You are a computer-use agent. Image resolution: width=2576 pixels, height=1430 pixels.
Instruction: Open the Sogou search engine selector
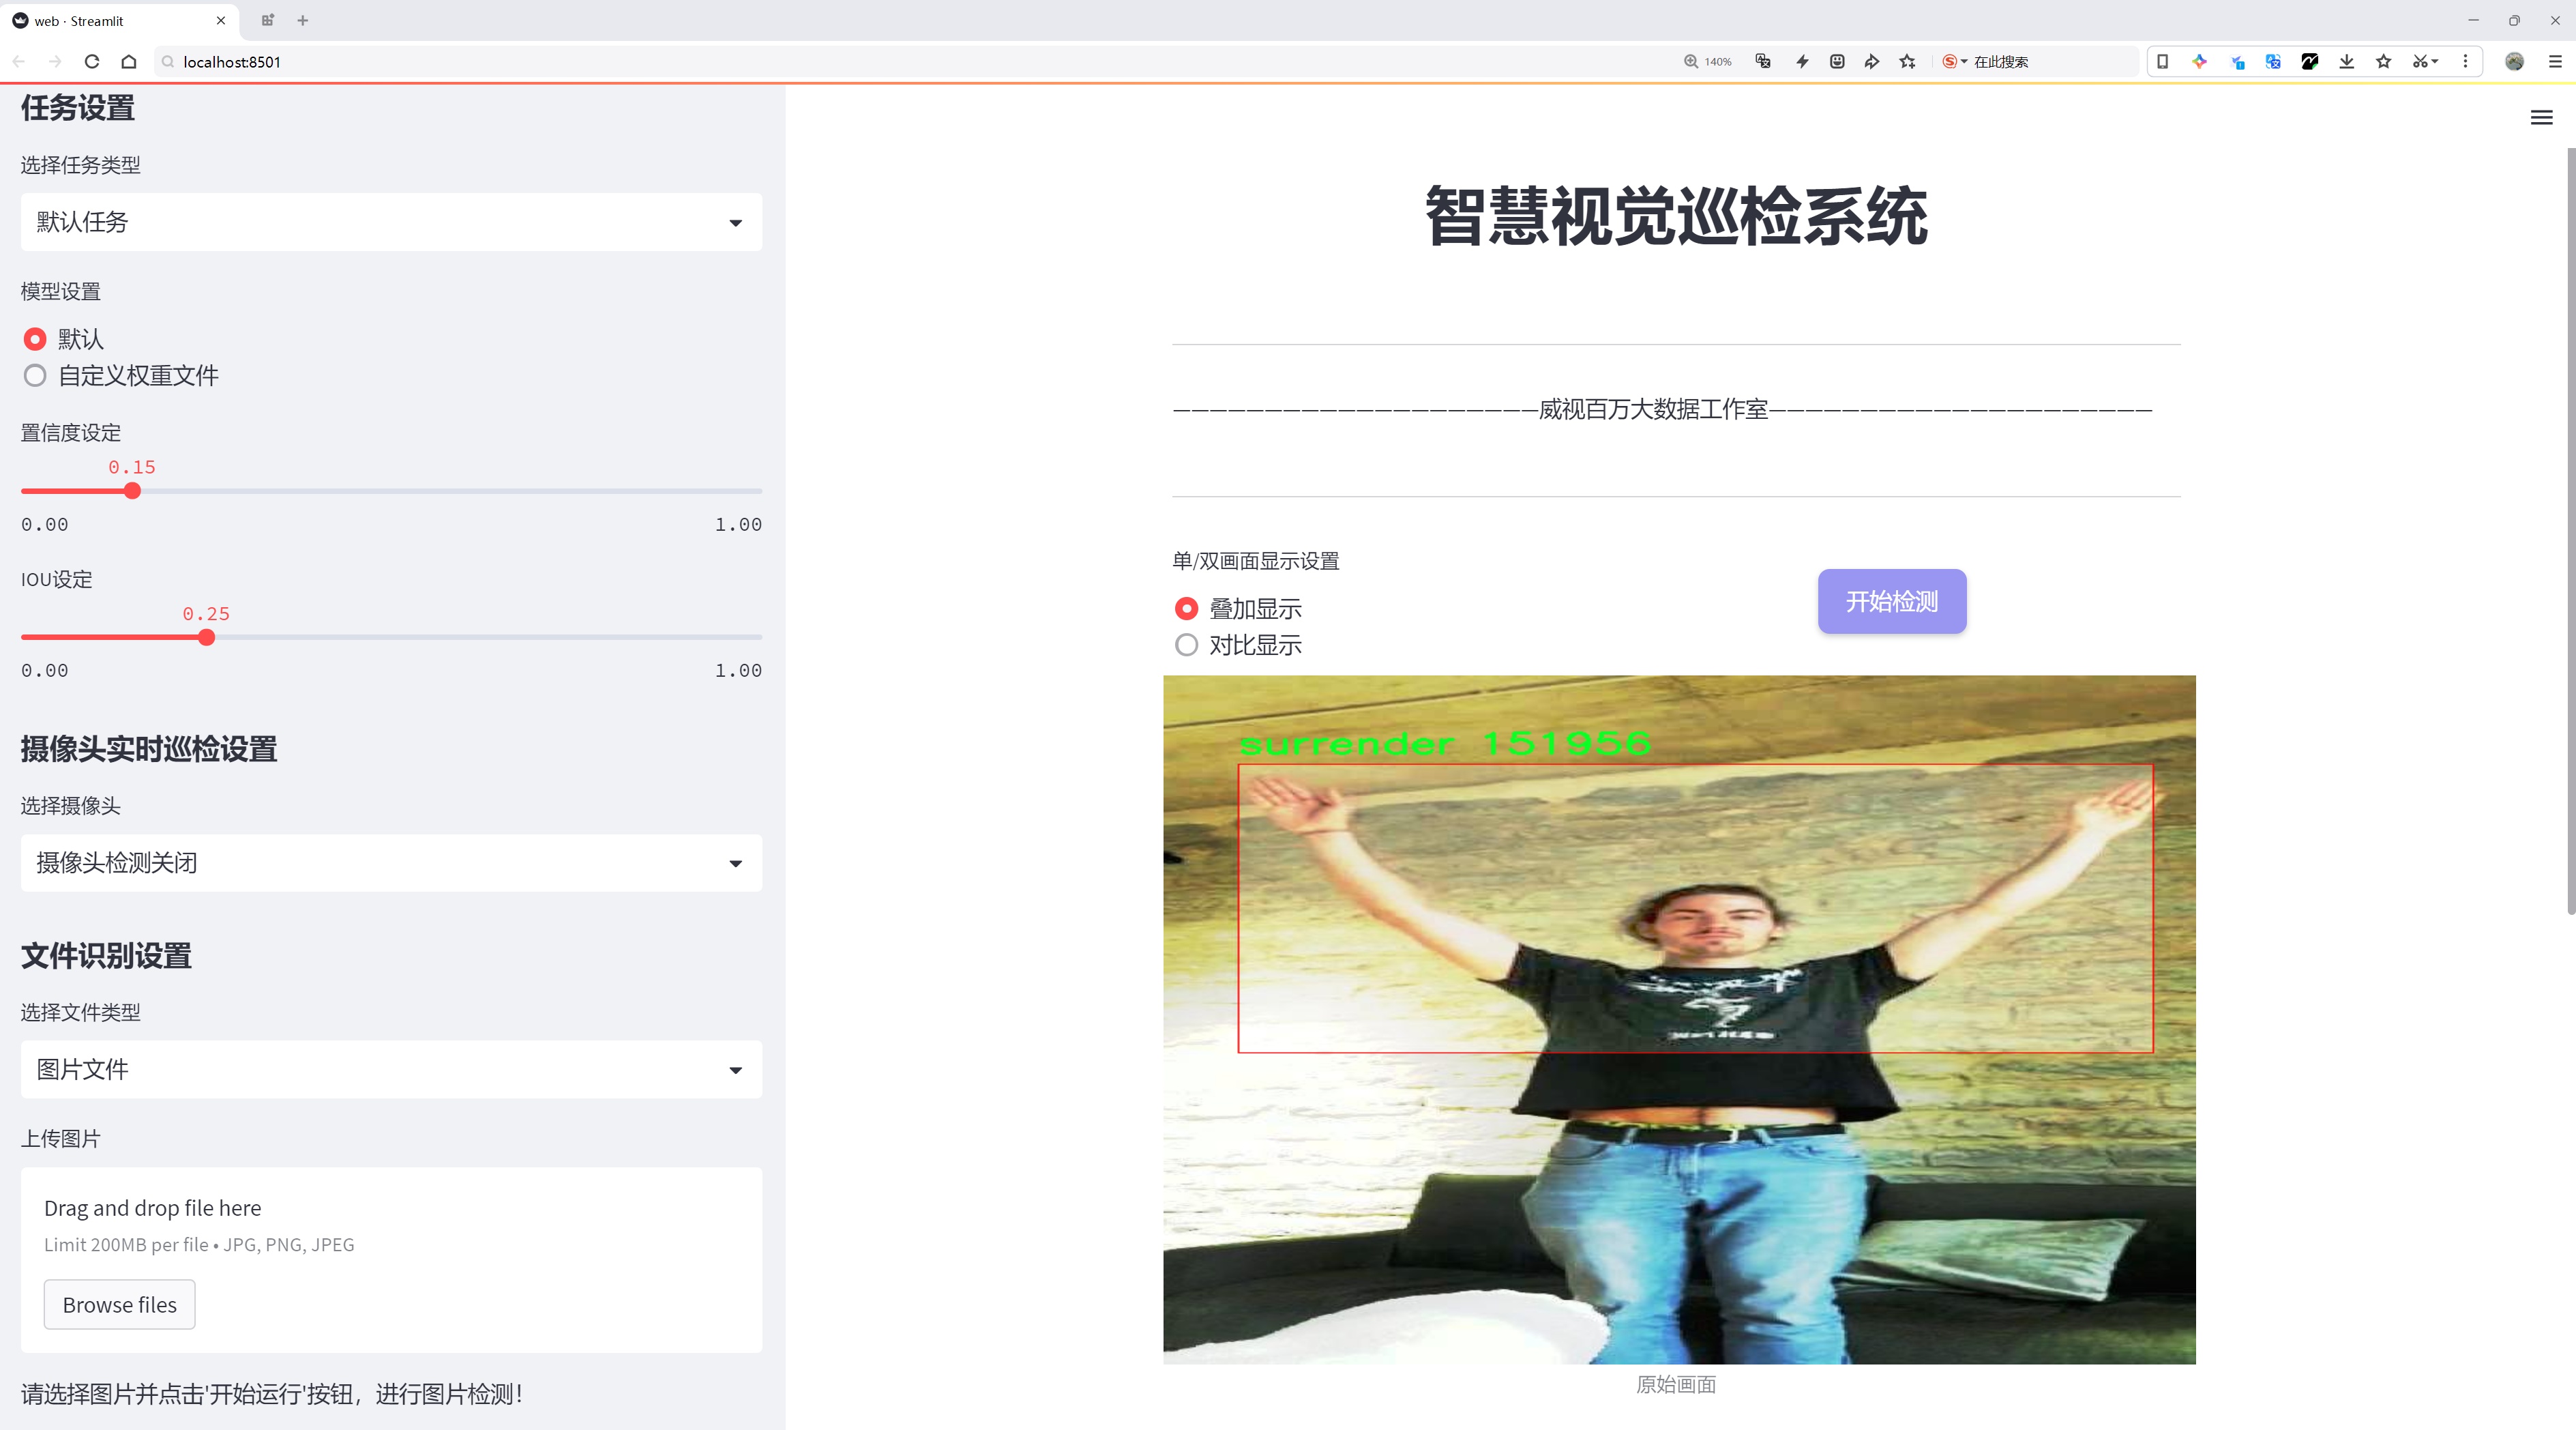click(x=1954, y=62)
